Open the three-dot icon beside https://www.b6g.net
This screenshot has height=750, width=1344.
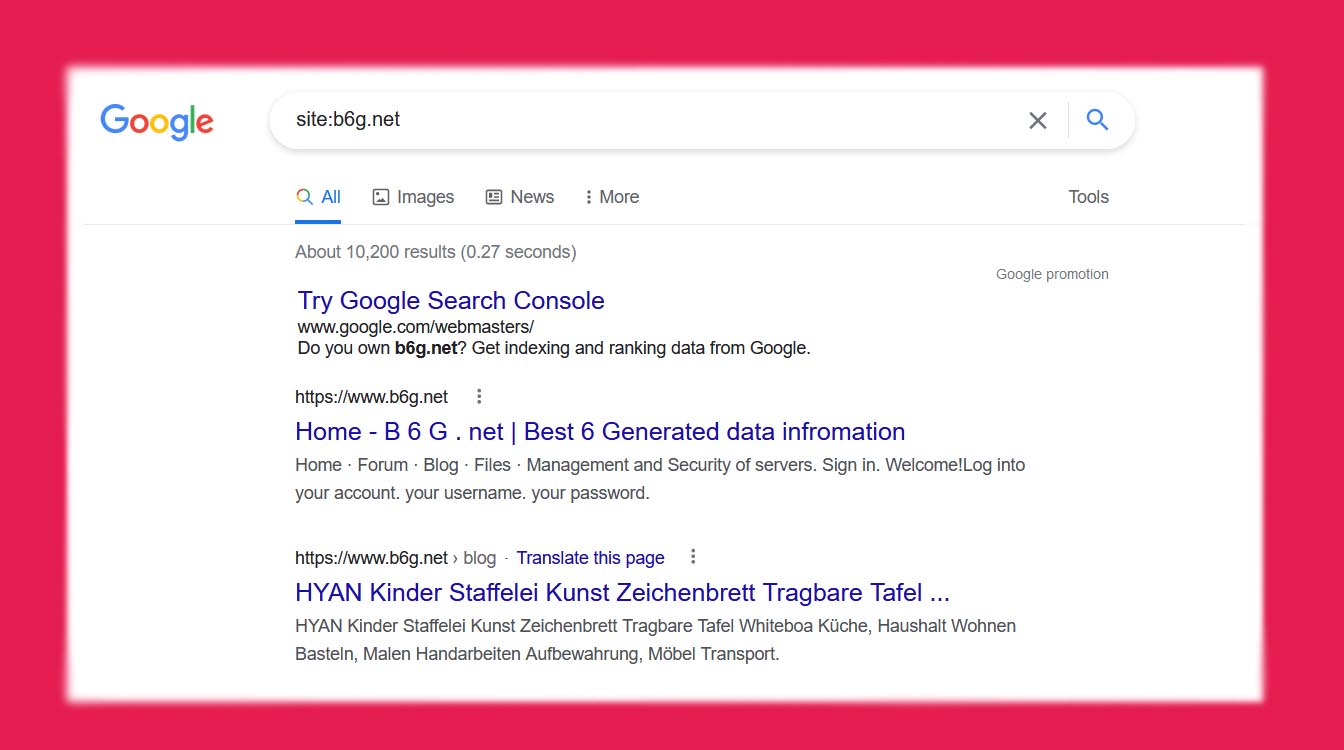(478, 396)
